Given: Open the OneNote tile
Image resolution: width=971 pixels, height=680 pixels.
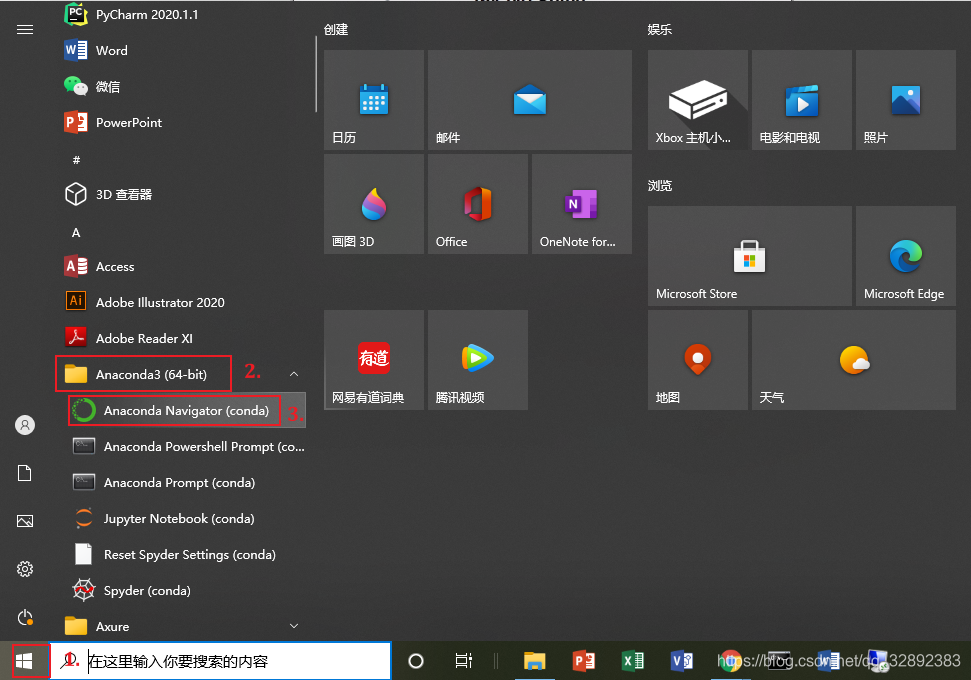Looking at the screenshot, I should pos(582,204).
